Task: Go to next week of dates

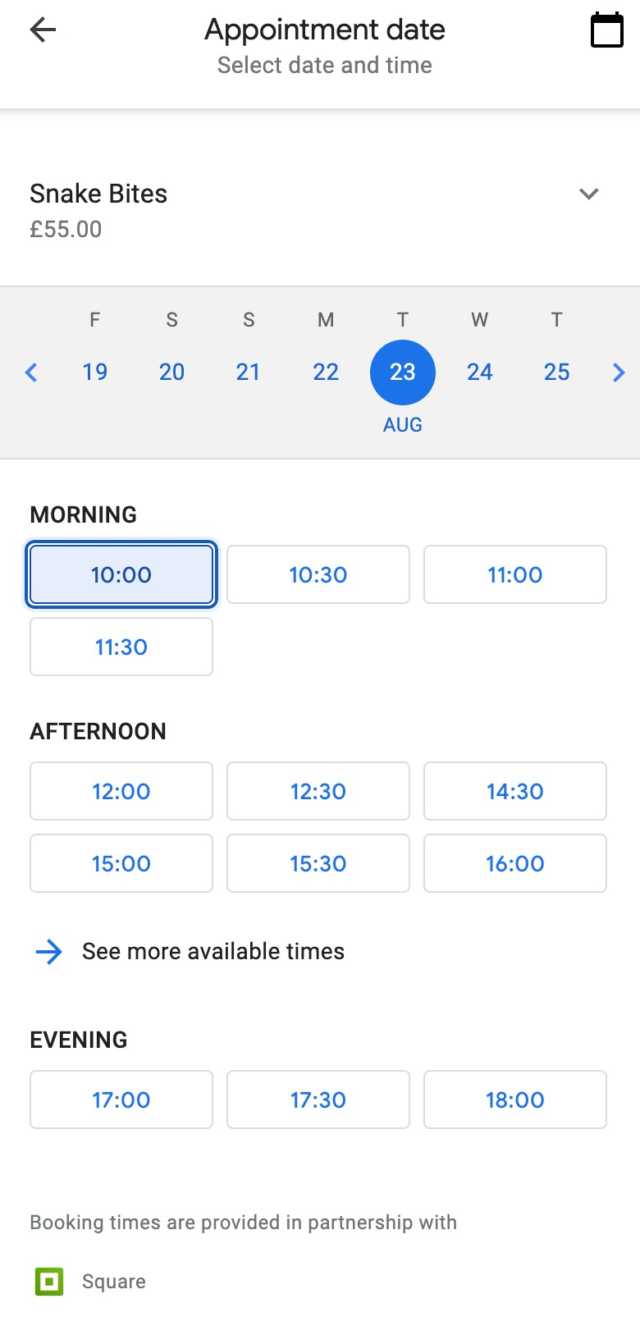Action: tap(618, 373)
